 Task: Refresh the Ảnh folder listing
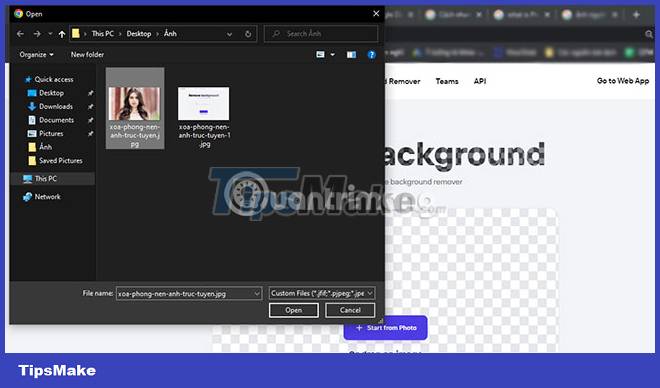pos(248,34)
